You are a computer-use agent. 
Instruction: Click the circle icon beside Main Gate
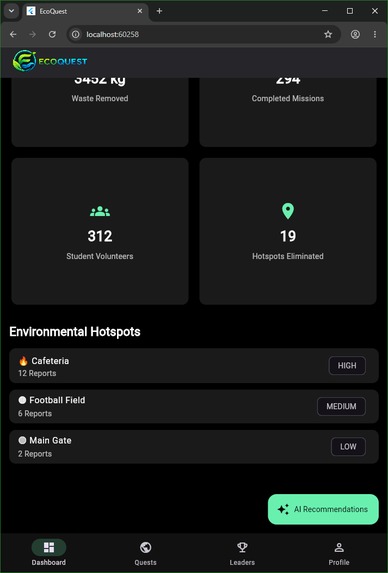[22, 440]
